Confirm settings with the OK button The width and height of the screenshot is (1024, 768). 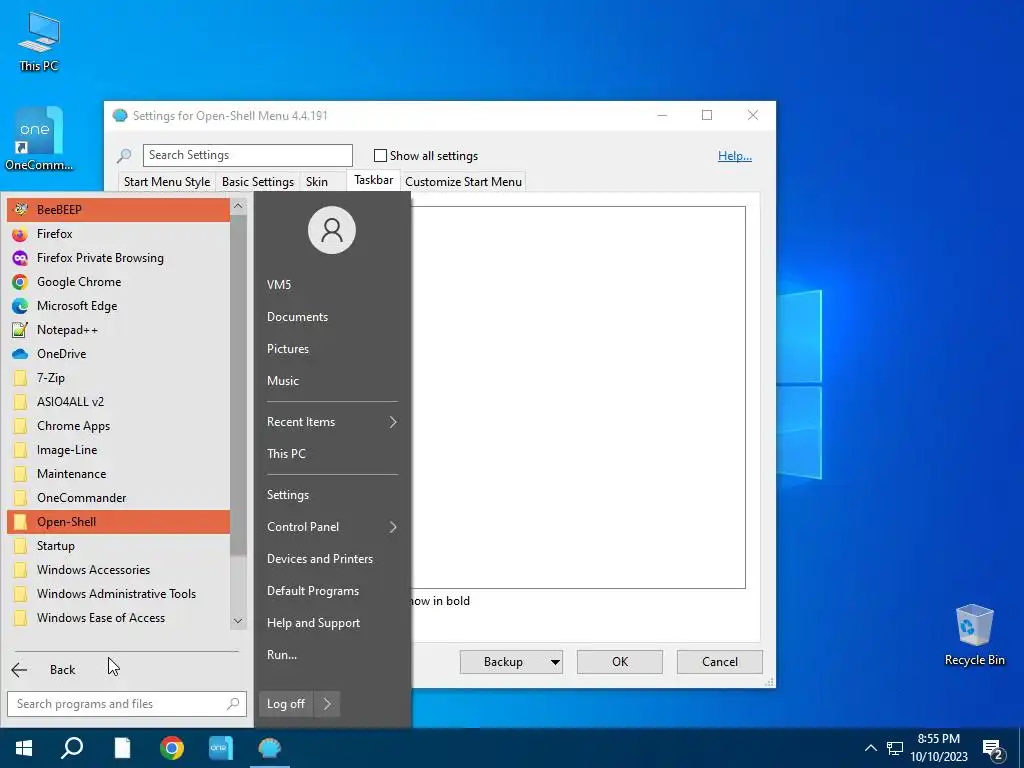pos(620,662)
